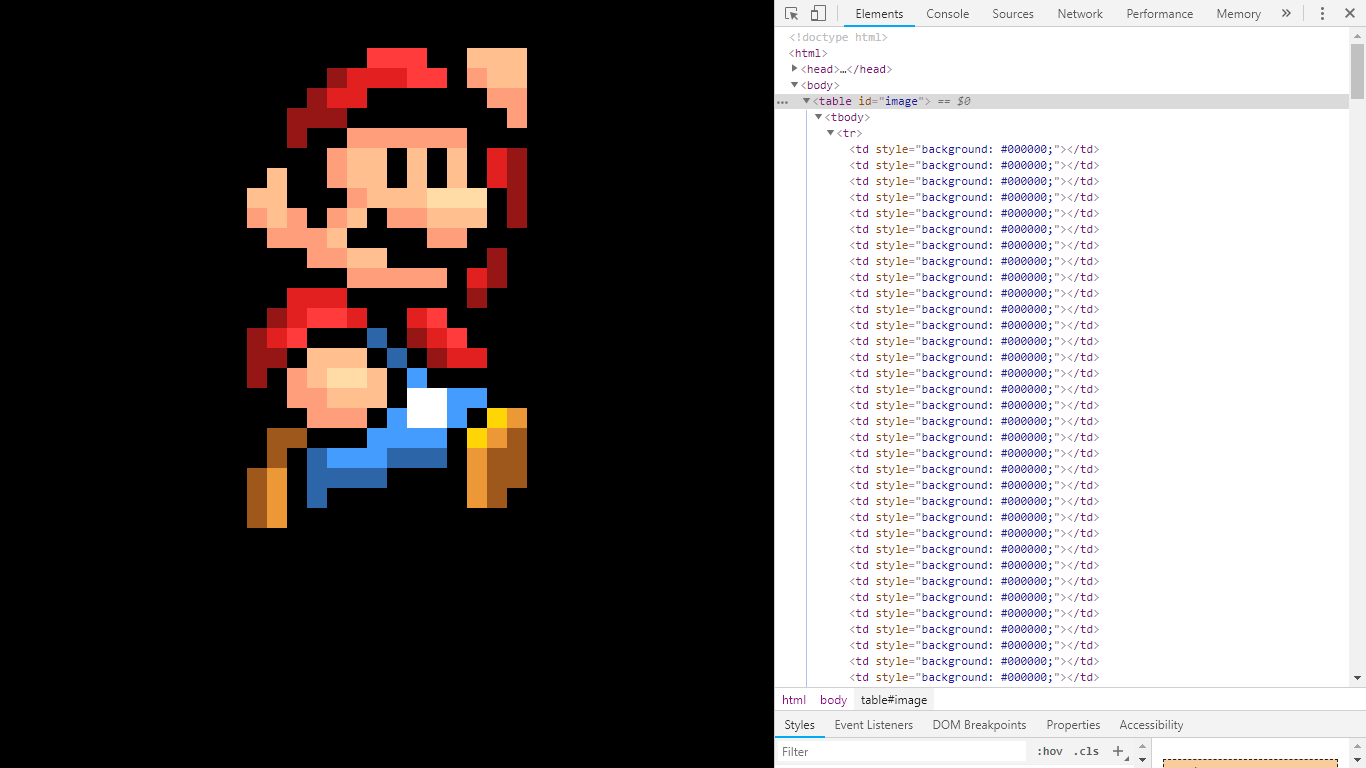
Task: Switch to the Elements tab
Action: pyautogui.click(x=879, y=14)
